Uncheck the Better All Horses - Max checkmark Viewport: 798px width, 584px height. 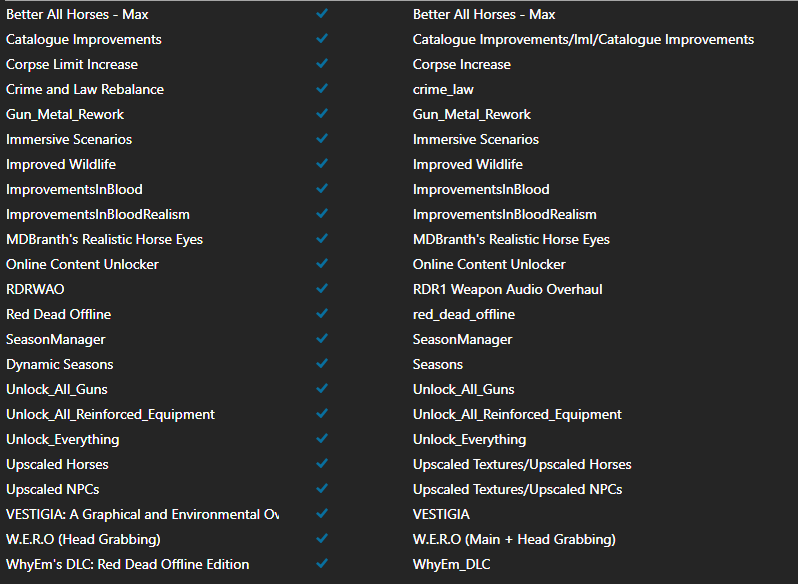[322, 14]
